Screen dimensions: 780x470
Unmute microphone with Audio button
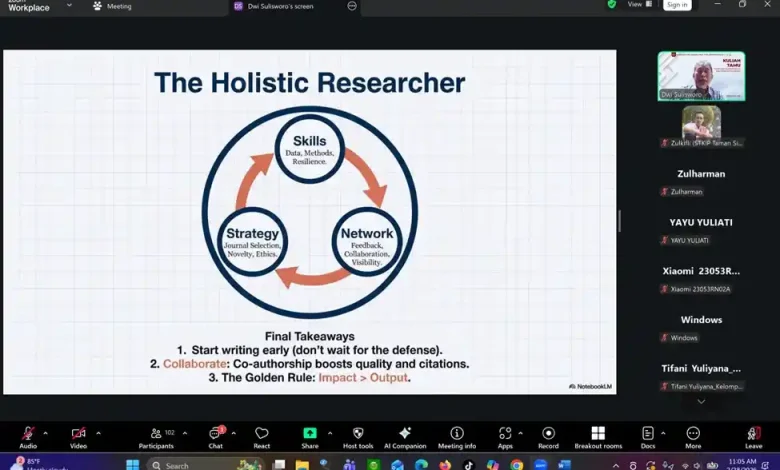point(28,436)
